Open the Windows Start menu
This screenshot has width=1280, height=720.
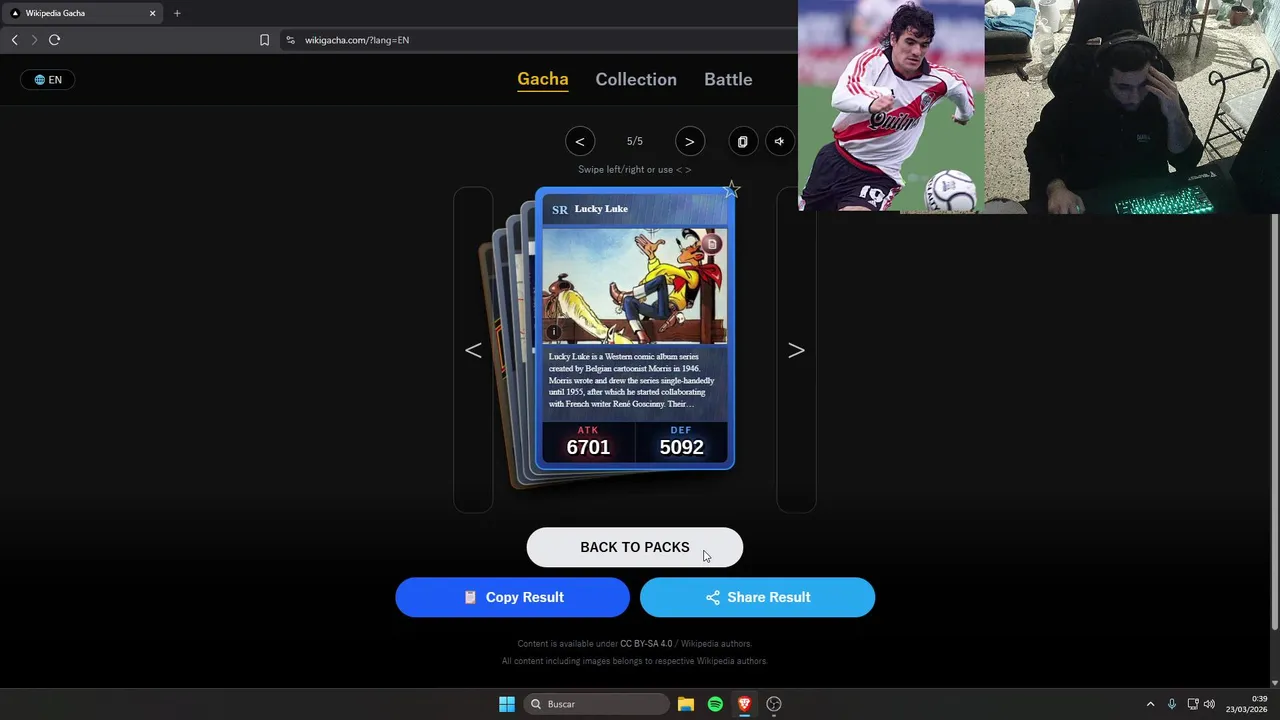507,704
